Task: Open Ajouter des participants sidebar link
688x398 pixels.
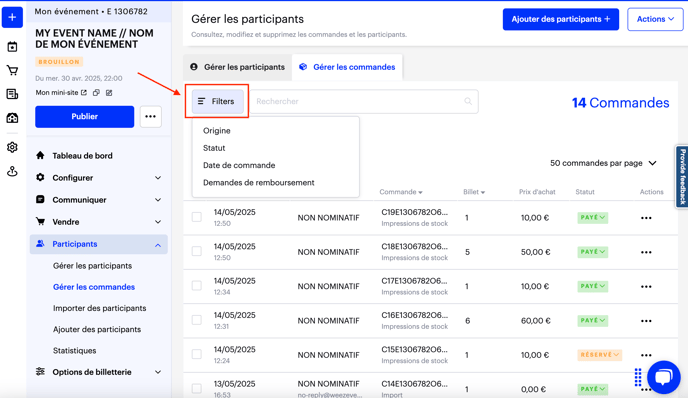Action: click(x=97, y=330)
